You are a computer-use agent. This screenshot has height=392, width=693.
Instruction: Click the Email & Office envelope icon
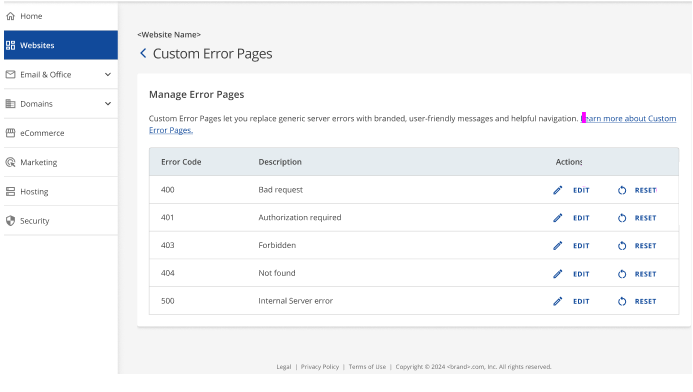(x=11, y=74)
